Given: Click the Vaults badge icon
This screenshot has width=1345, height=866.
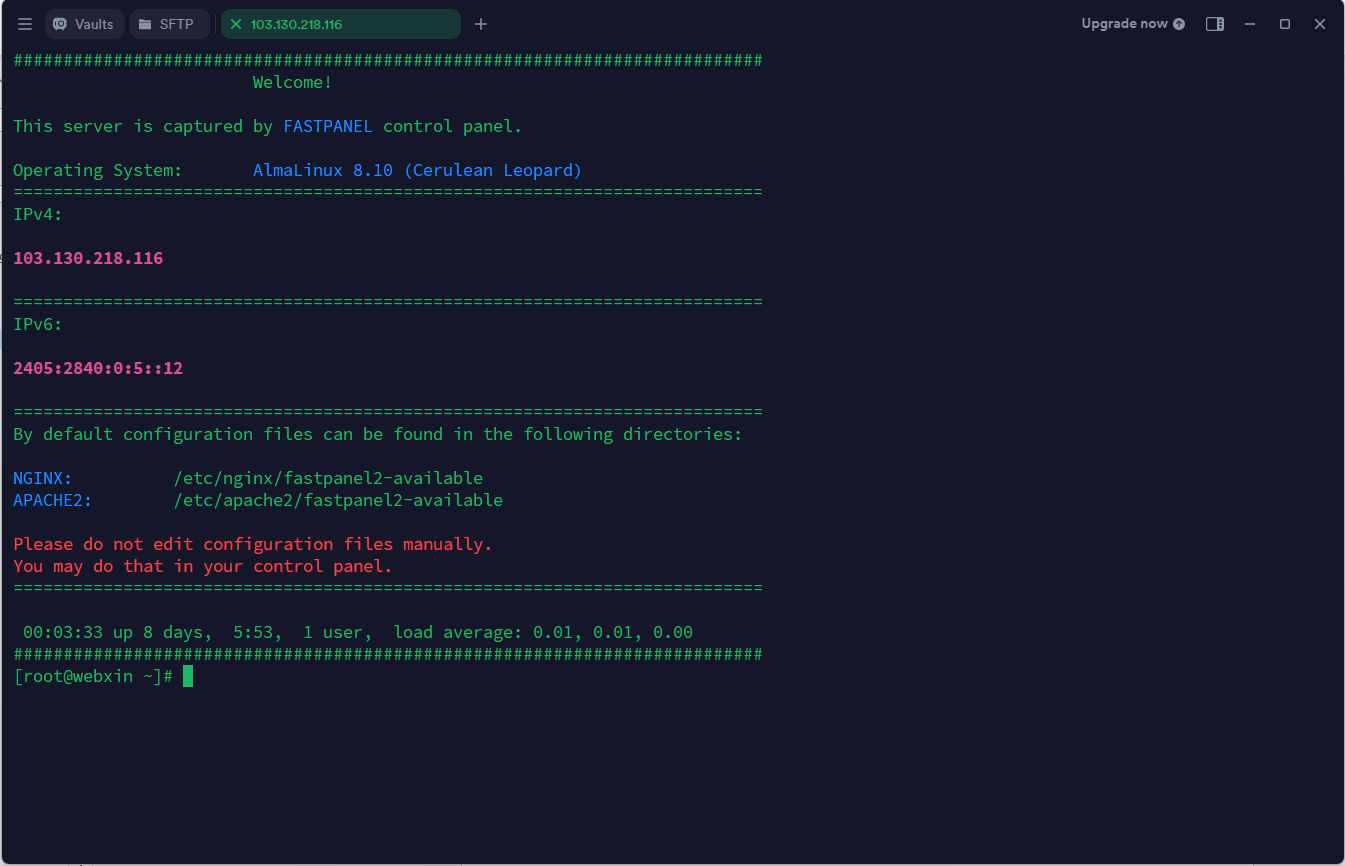Looking at the screenshot, I should (x=60, y=24).
